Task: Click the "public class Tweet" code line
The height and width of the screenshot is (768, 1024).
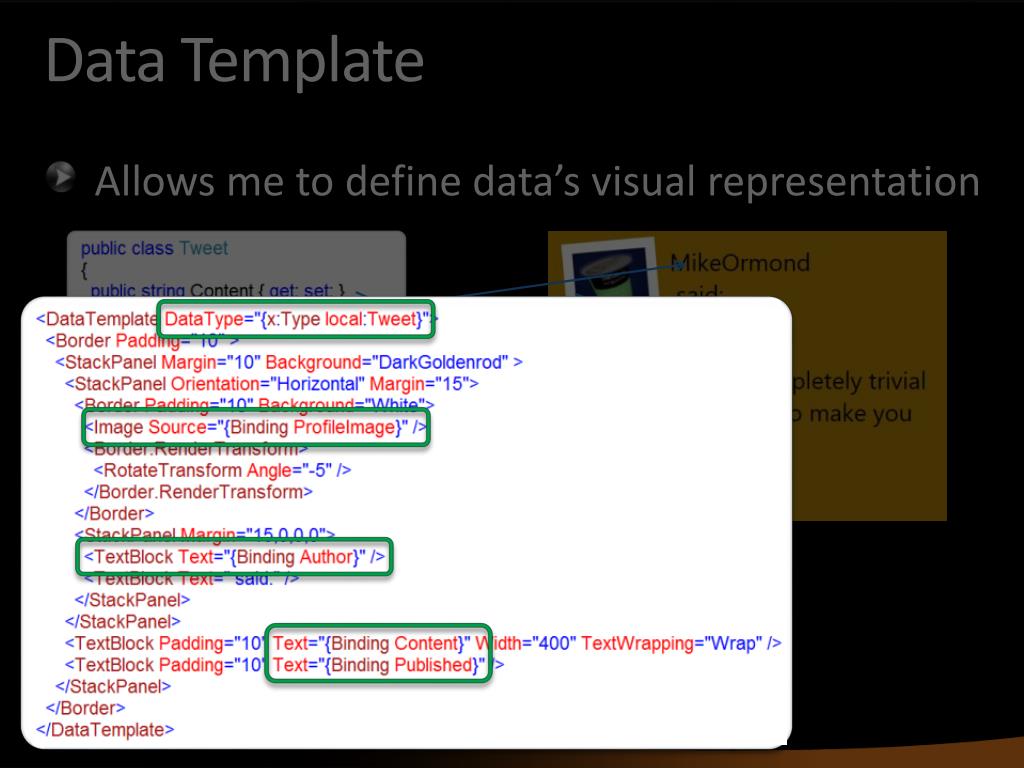Action: click(154, 248)
